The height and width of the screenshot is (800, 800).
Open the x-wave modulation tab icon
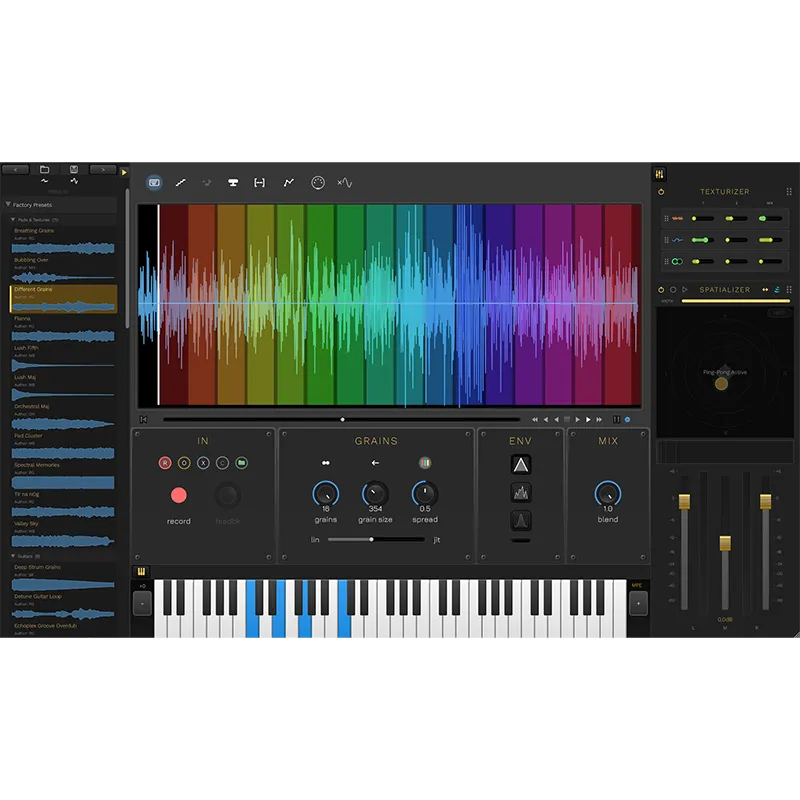(344, 183)
